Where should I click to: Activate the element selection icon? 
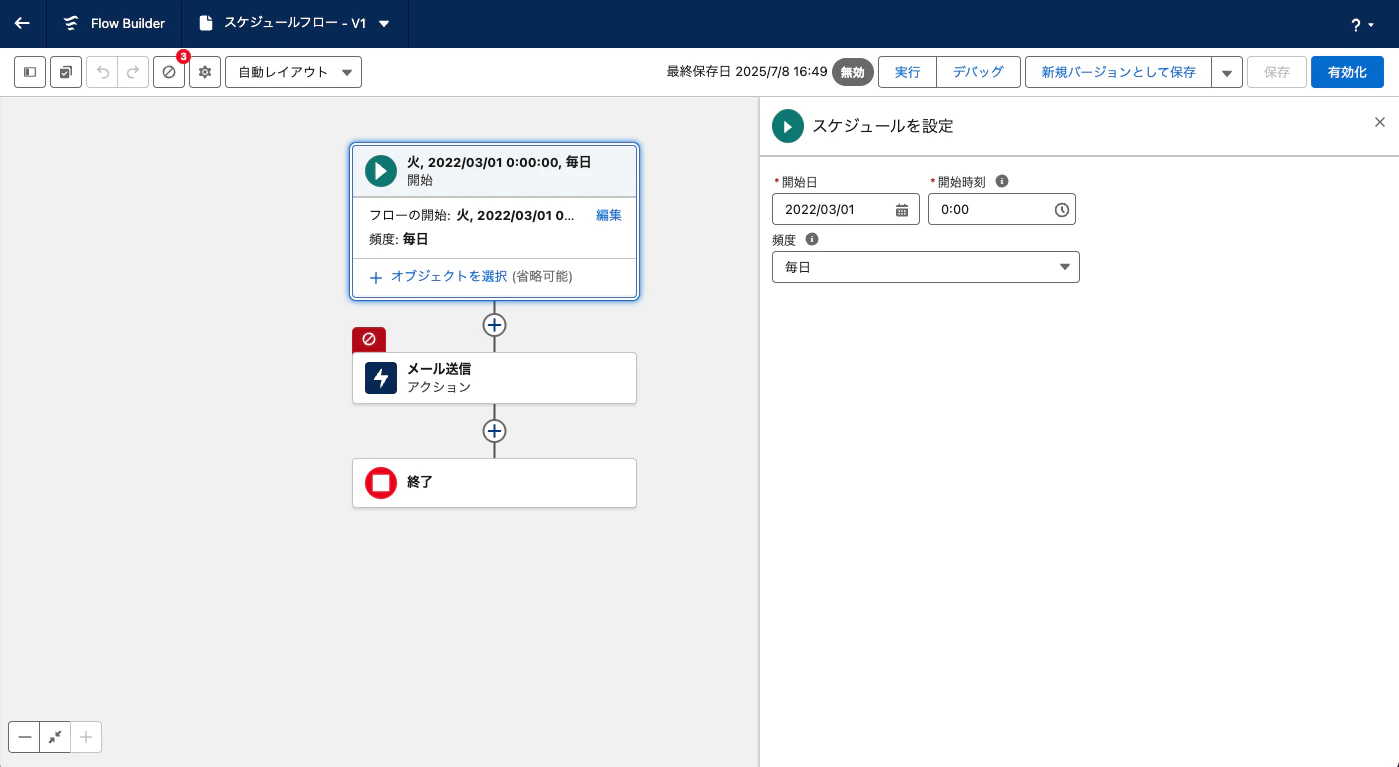tap(65, 71)
